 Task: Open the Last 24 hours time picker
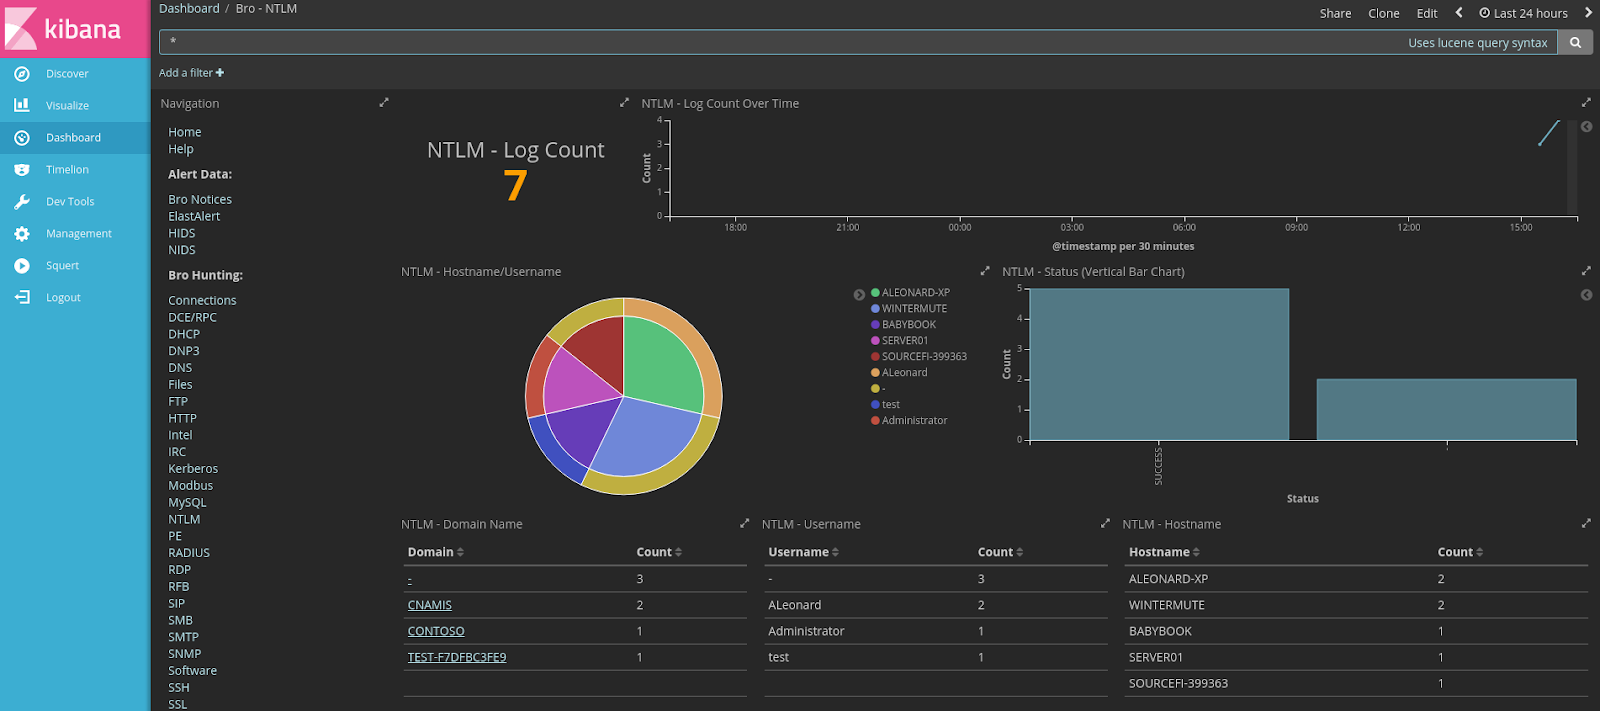[1523, 13]
